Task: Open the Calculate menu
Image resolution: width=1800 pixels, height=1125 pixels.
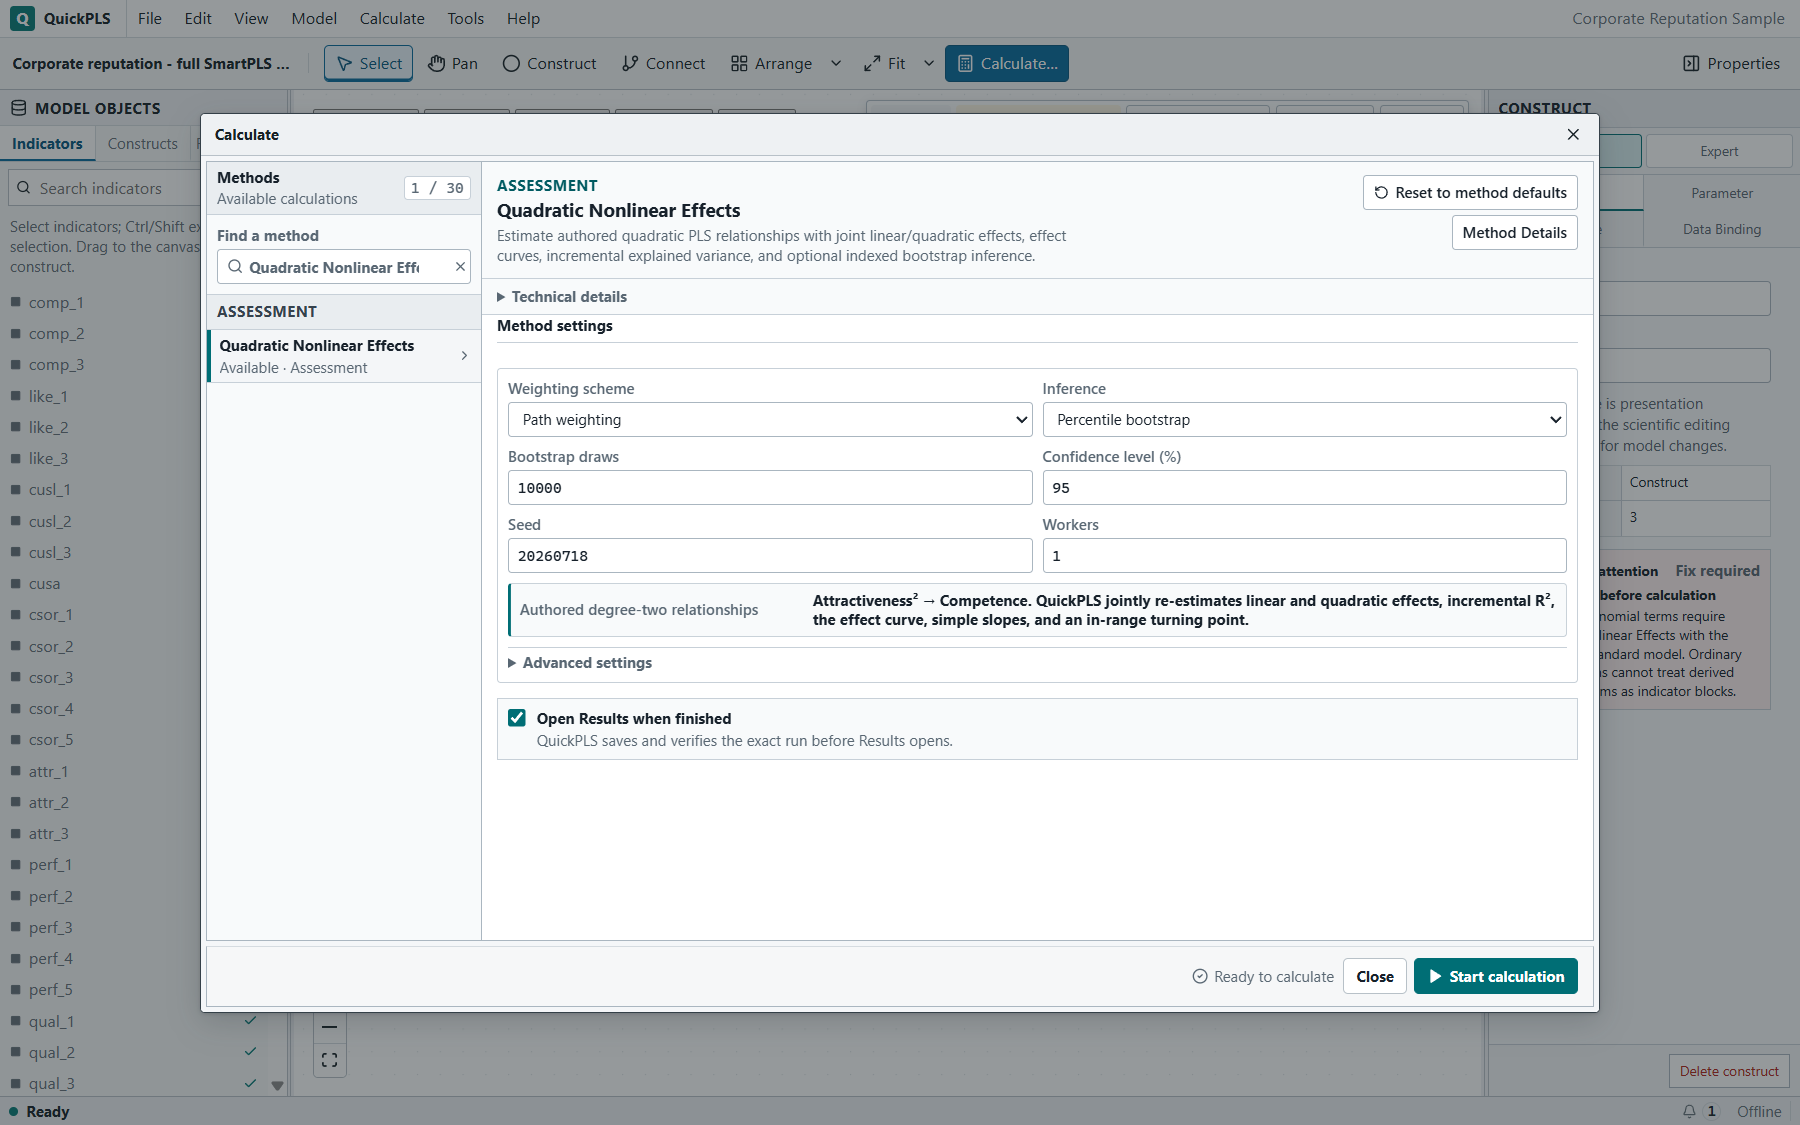Action: tap(392, 18)
